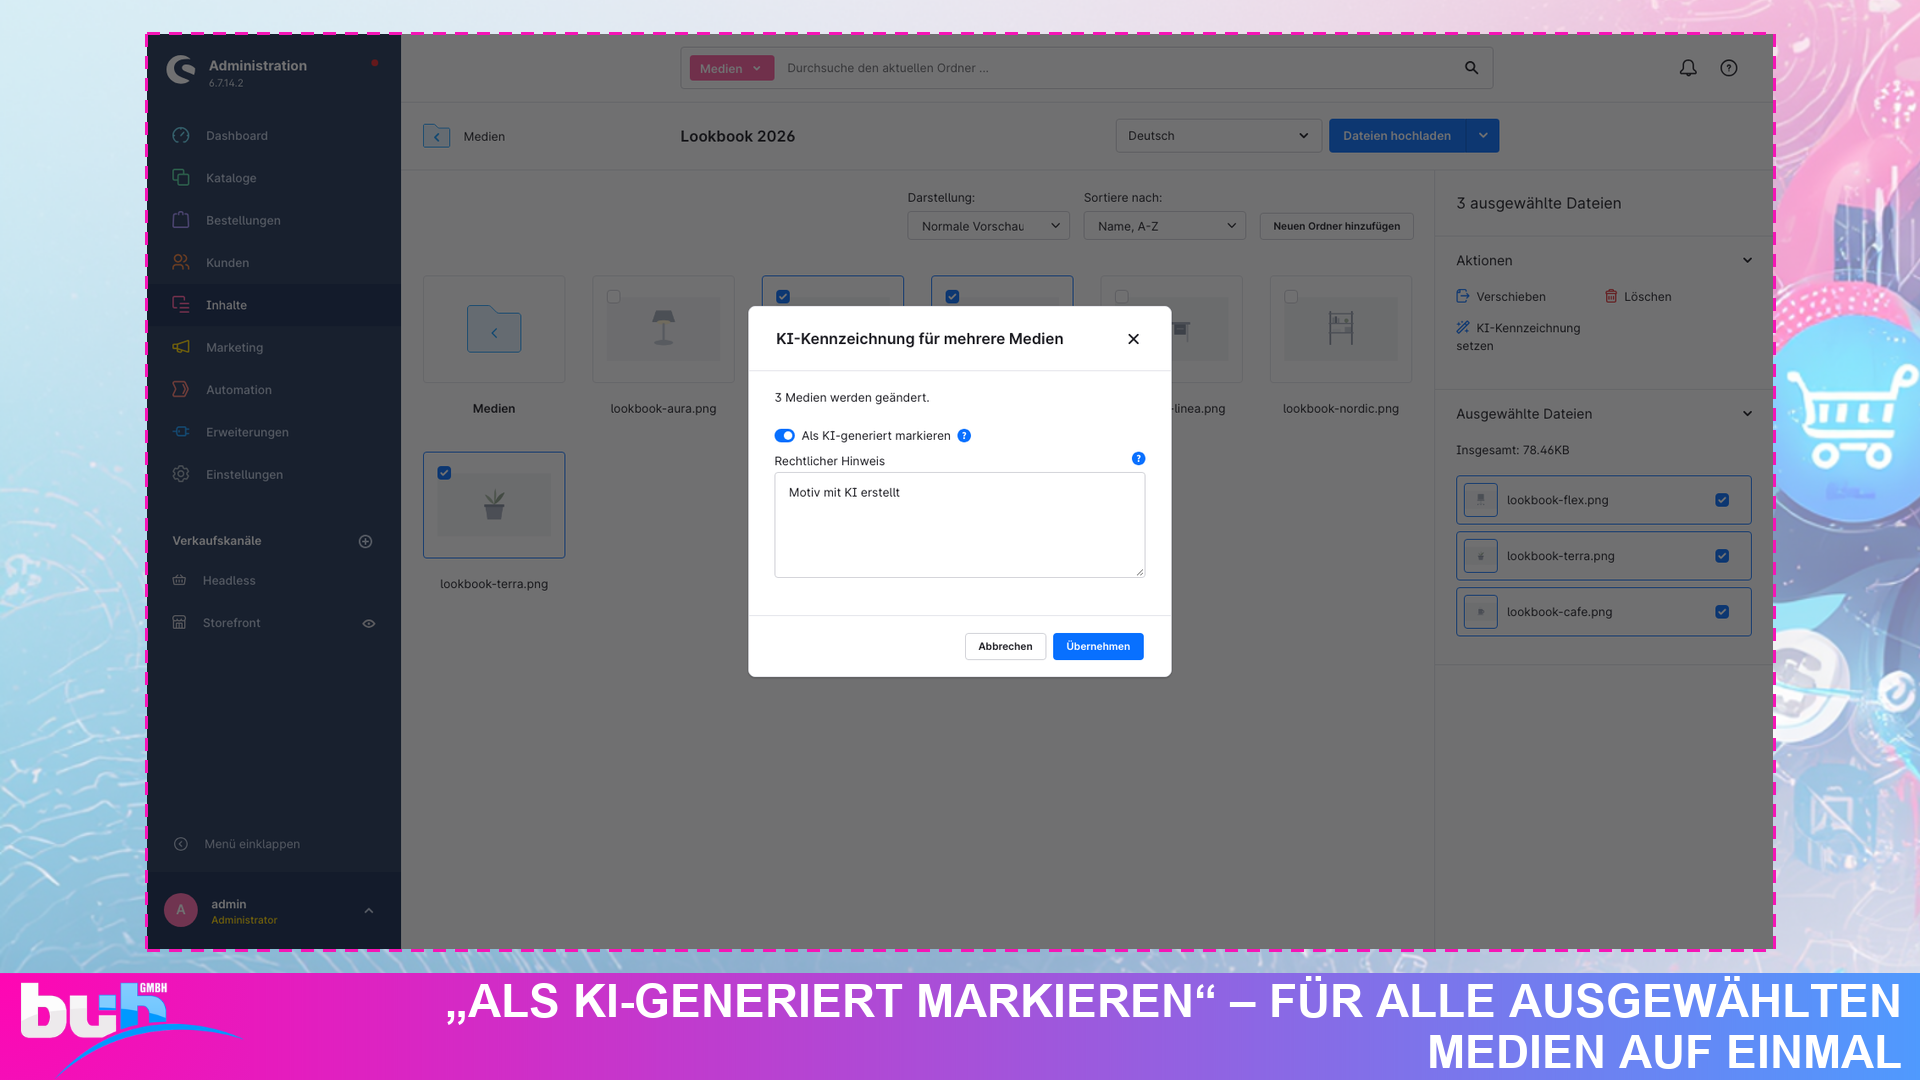
Task: Open the help question mark icon in header
Action: (x=1729, y=68)
